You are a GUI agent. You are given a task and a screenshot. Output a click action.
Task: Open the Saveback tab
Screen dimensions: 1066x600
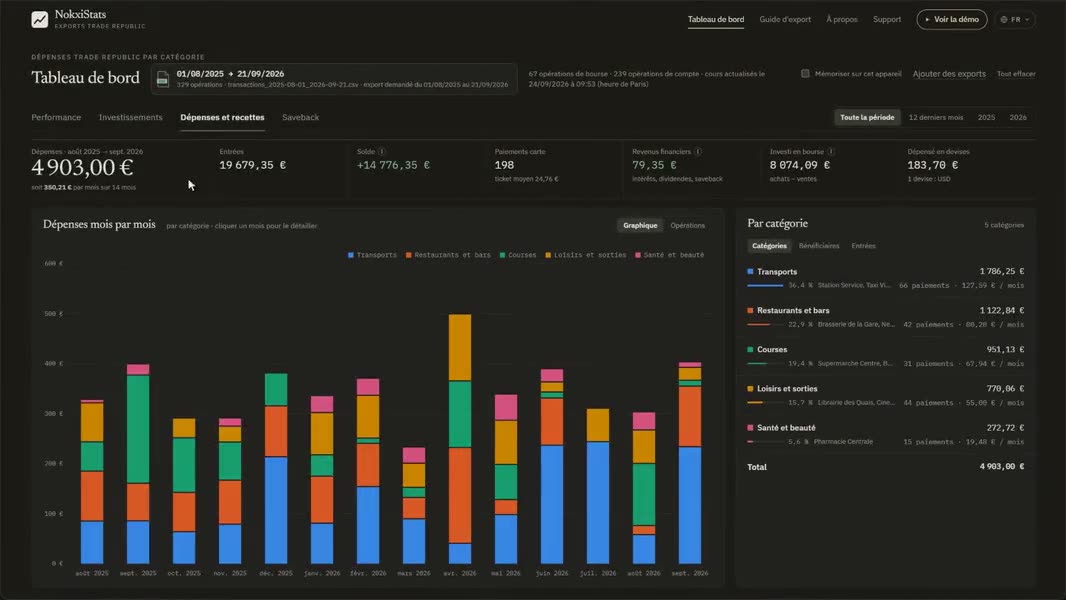pos(300,118)
